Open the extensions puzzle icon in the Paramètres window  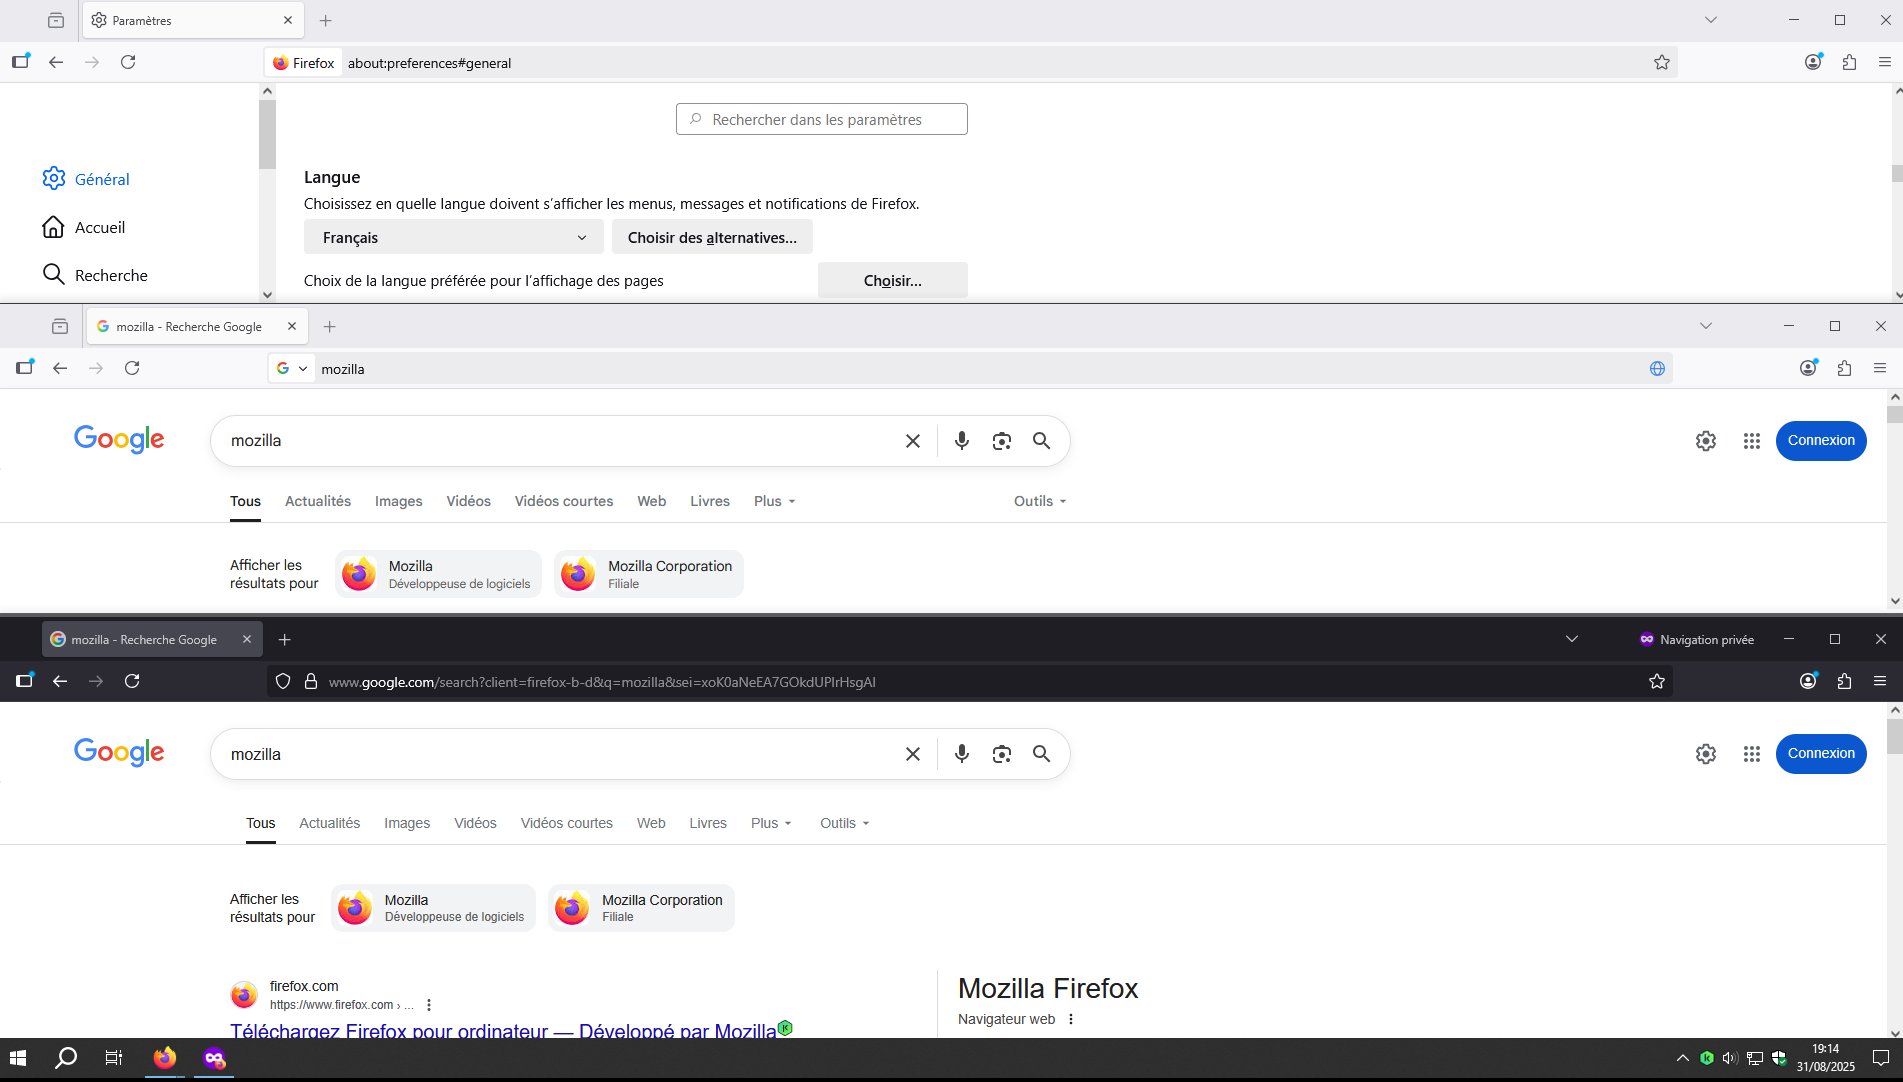pos(1849,62)
